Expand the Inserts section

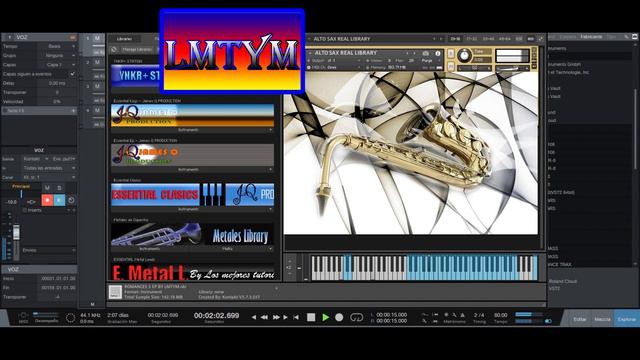[x=49, y=210]
